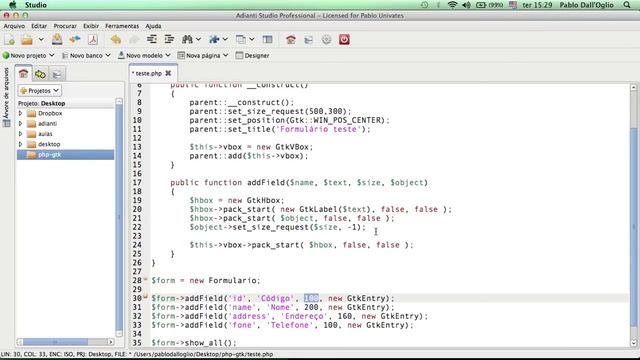Image resolution: width=640 pixels, height=360 pixels.
Task: Click the blue and orange arrows toolbar icon
Action: 75,40
